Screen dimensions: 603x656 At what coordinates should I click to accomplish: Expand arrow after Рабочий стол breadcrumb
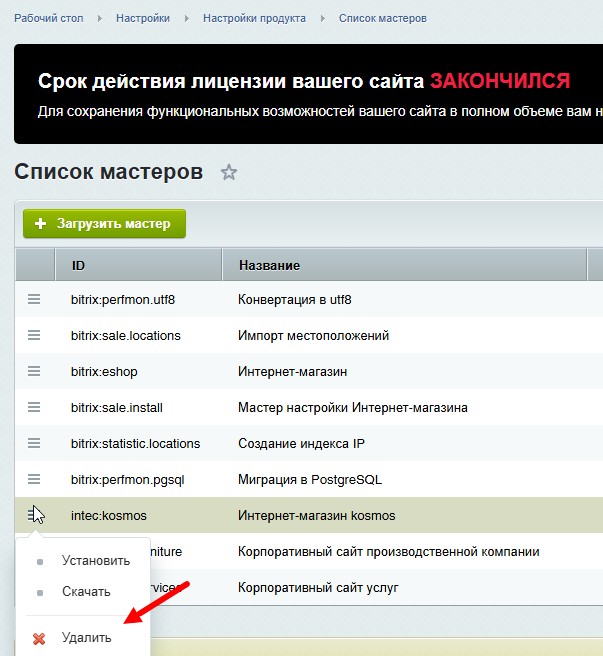click(100, 19)
